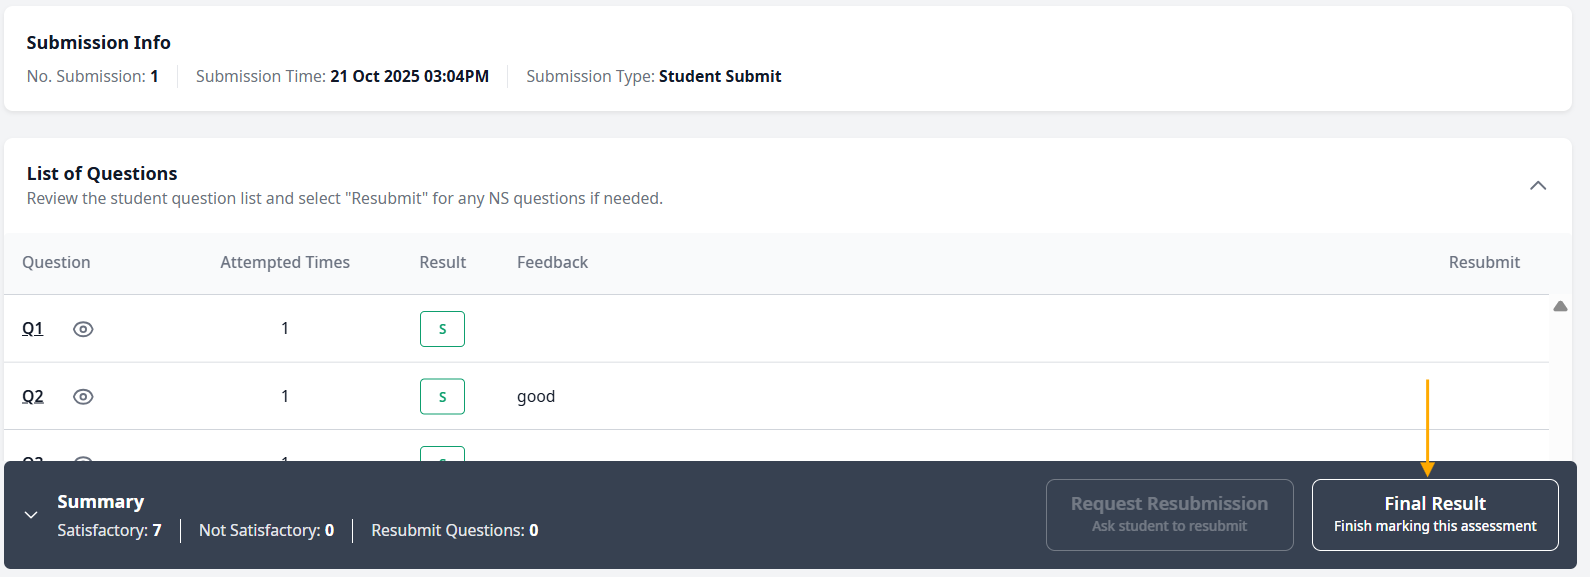Collapse the List of Questions panel
This screenshot has height=577, width=1590.
pyautogui.click(x=1538, y=186)
